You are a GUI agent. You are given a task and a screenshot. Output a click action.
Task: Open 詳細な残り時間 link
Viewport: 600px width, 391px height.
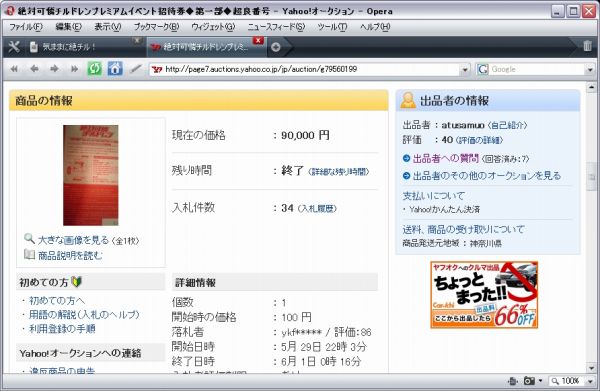[339, 172]
